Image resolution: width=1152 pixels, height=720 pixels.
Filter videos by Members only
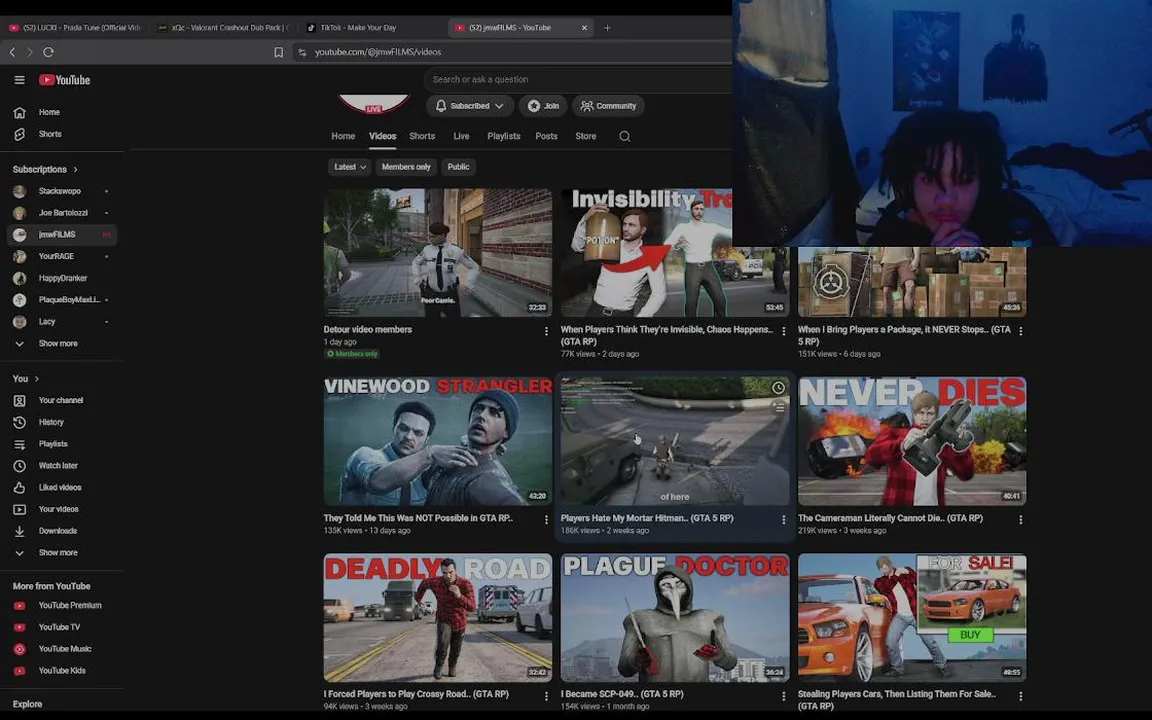406,168
